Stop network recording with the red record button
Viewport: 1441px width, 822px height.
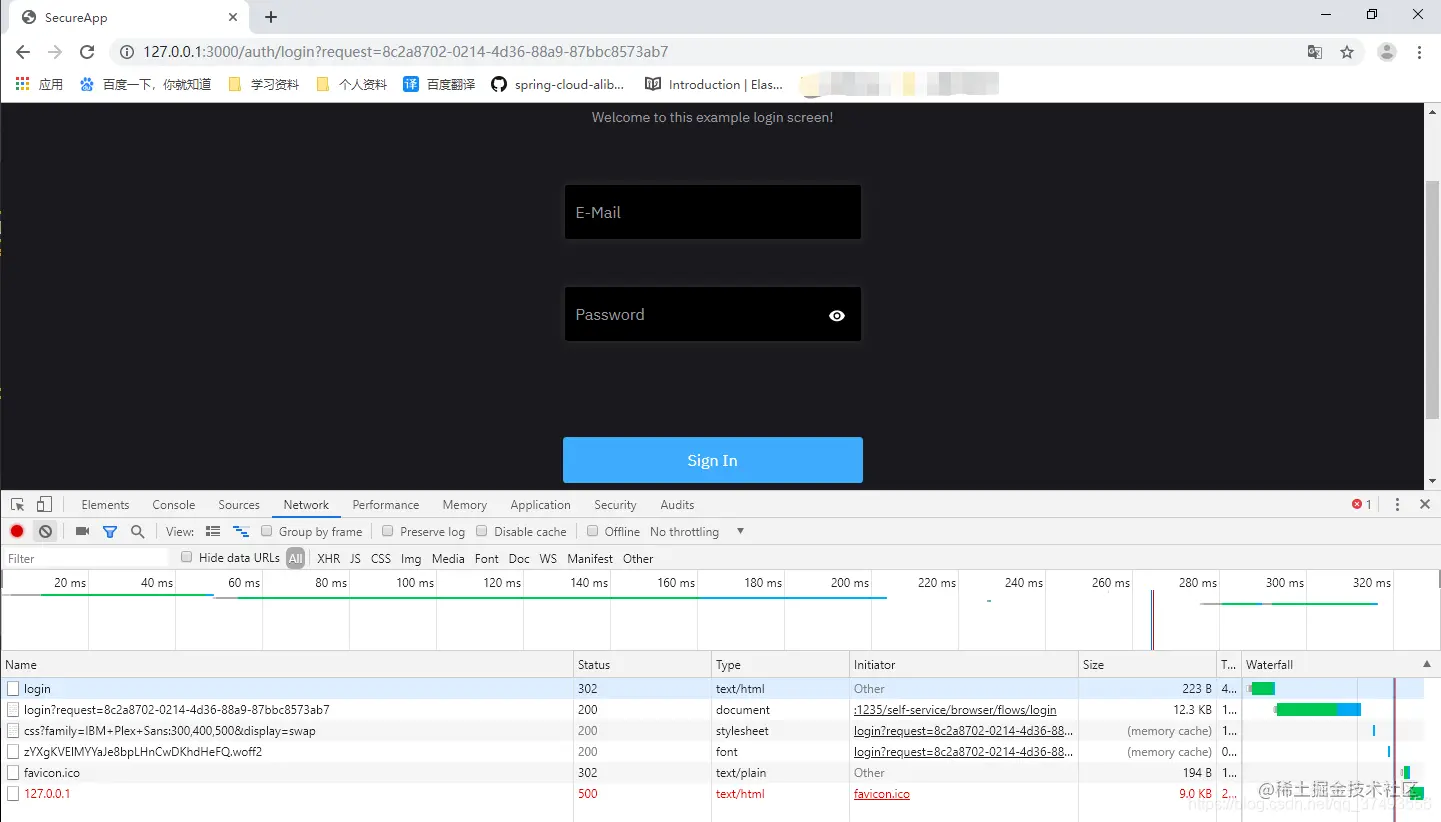click(14, 531)
